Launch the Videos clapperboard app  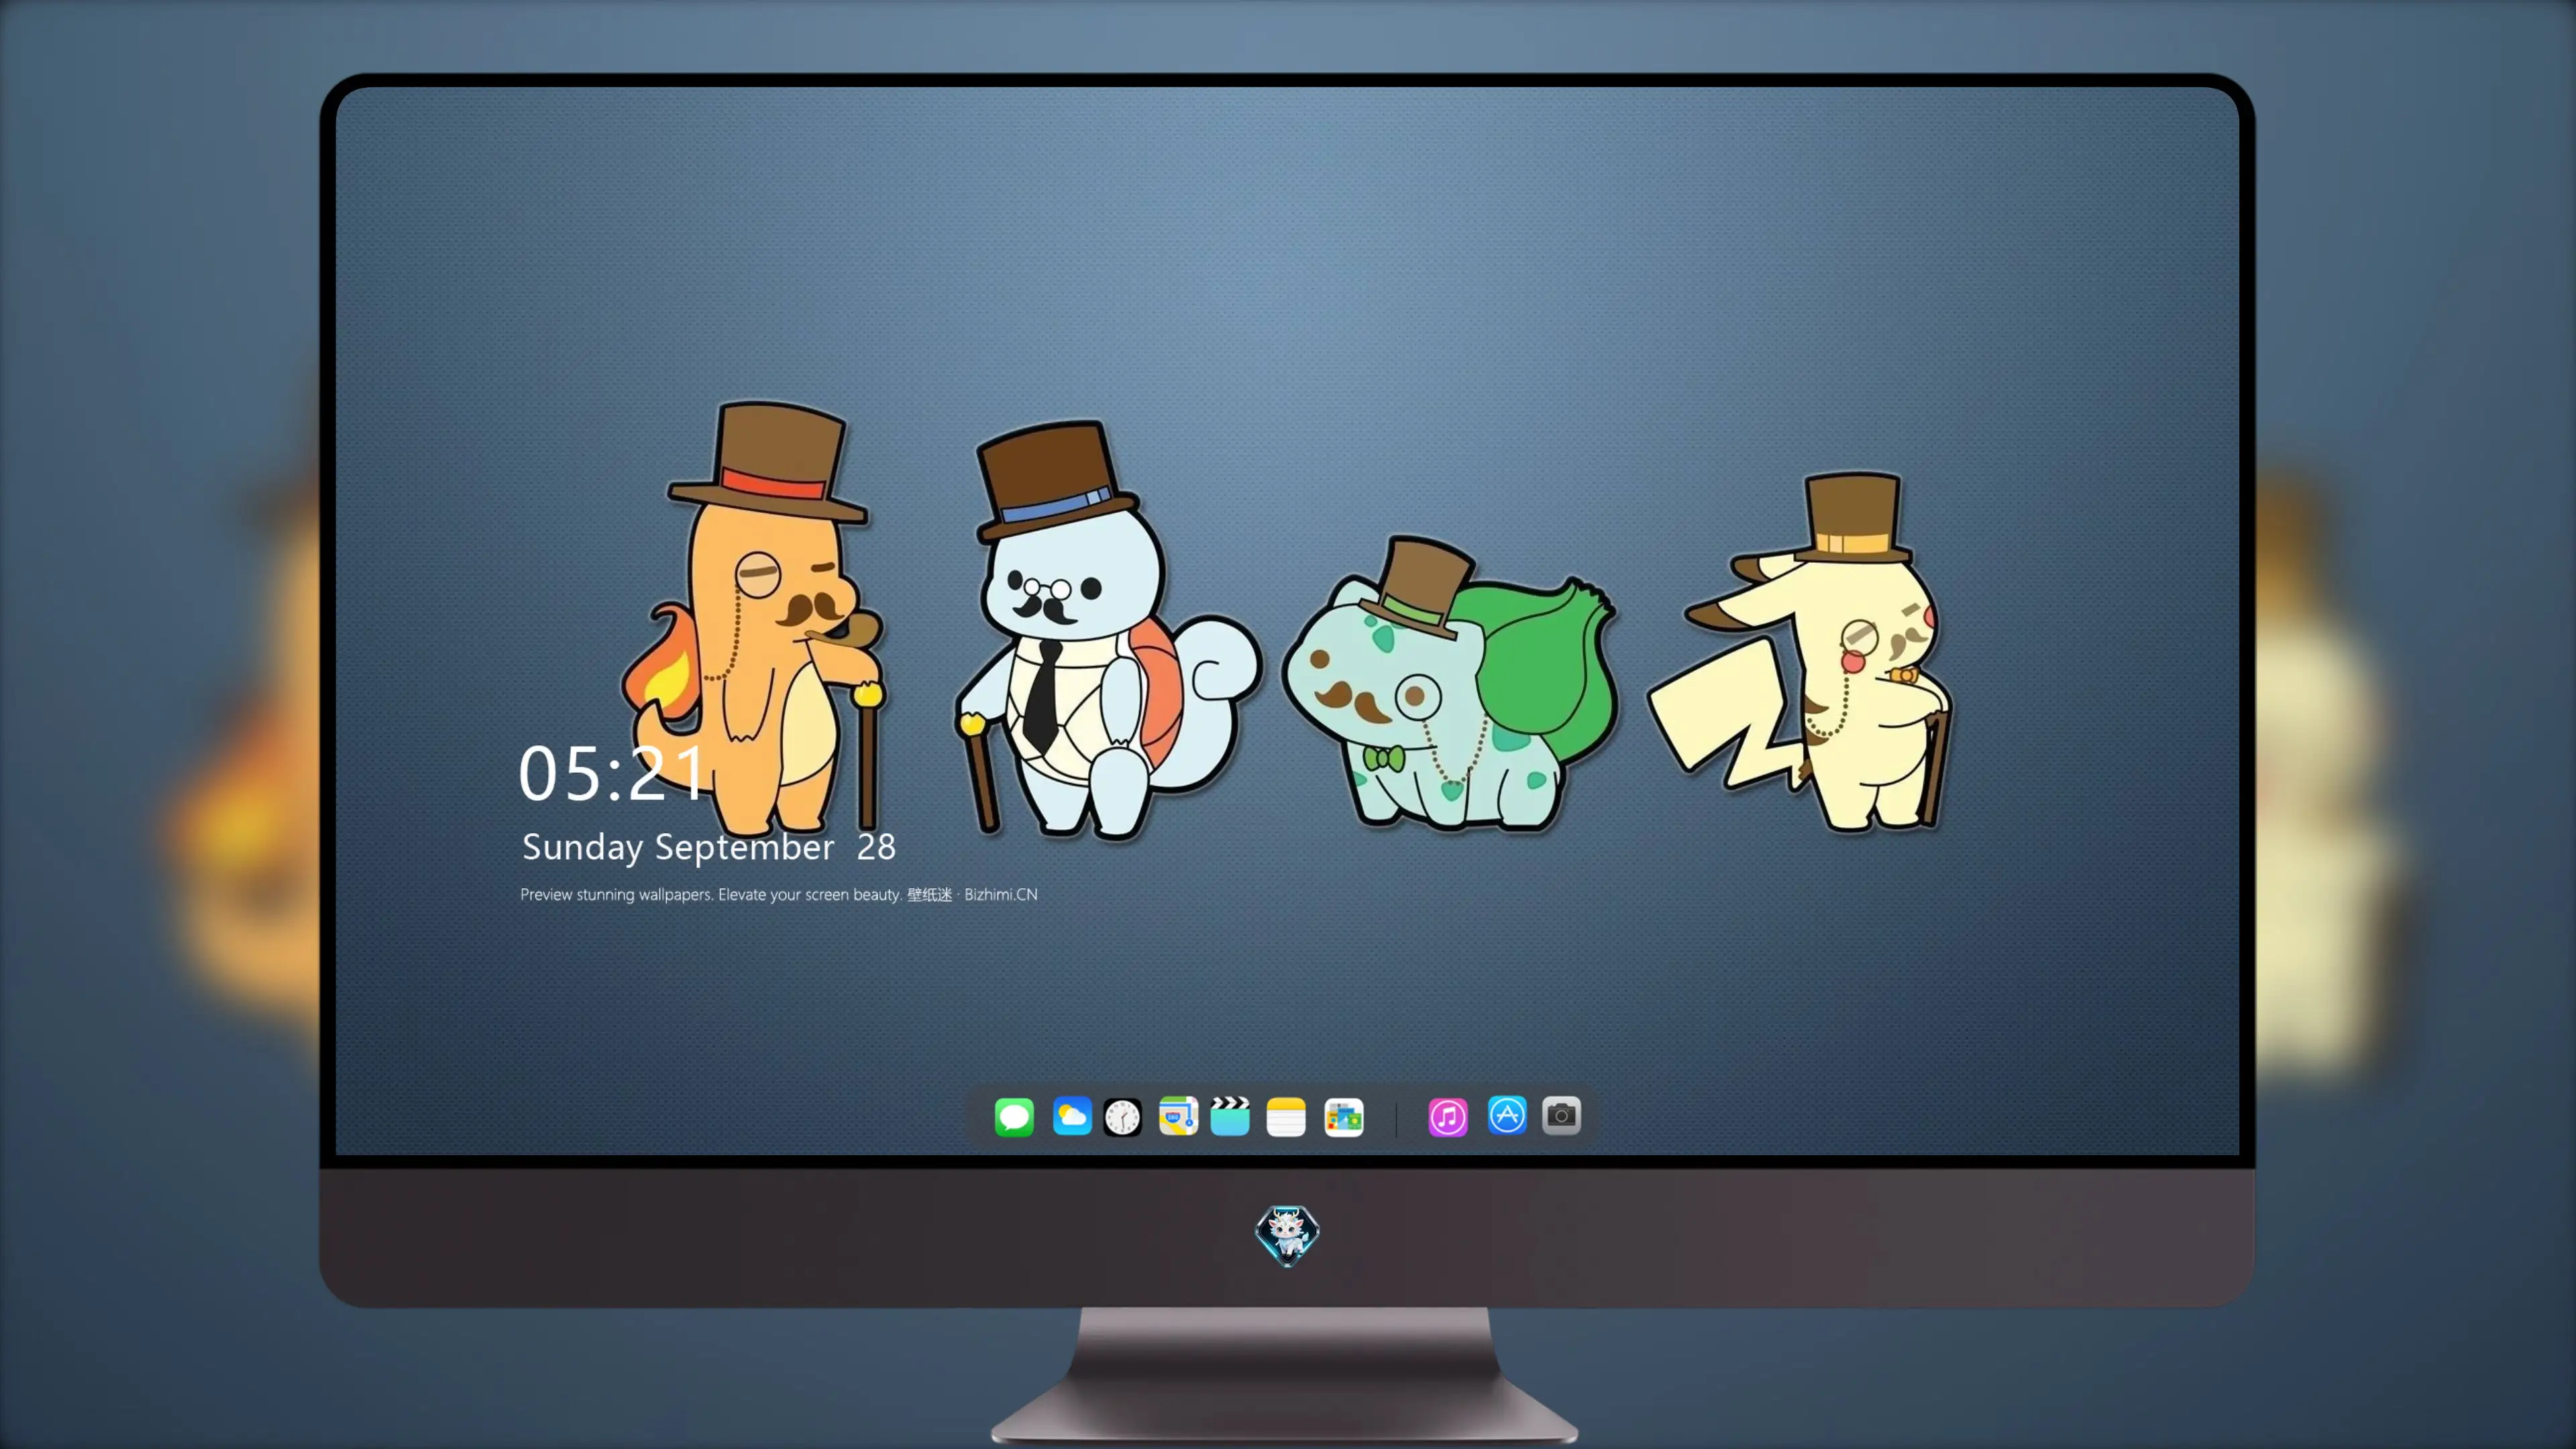1230,1116
